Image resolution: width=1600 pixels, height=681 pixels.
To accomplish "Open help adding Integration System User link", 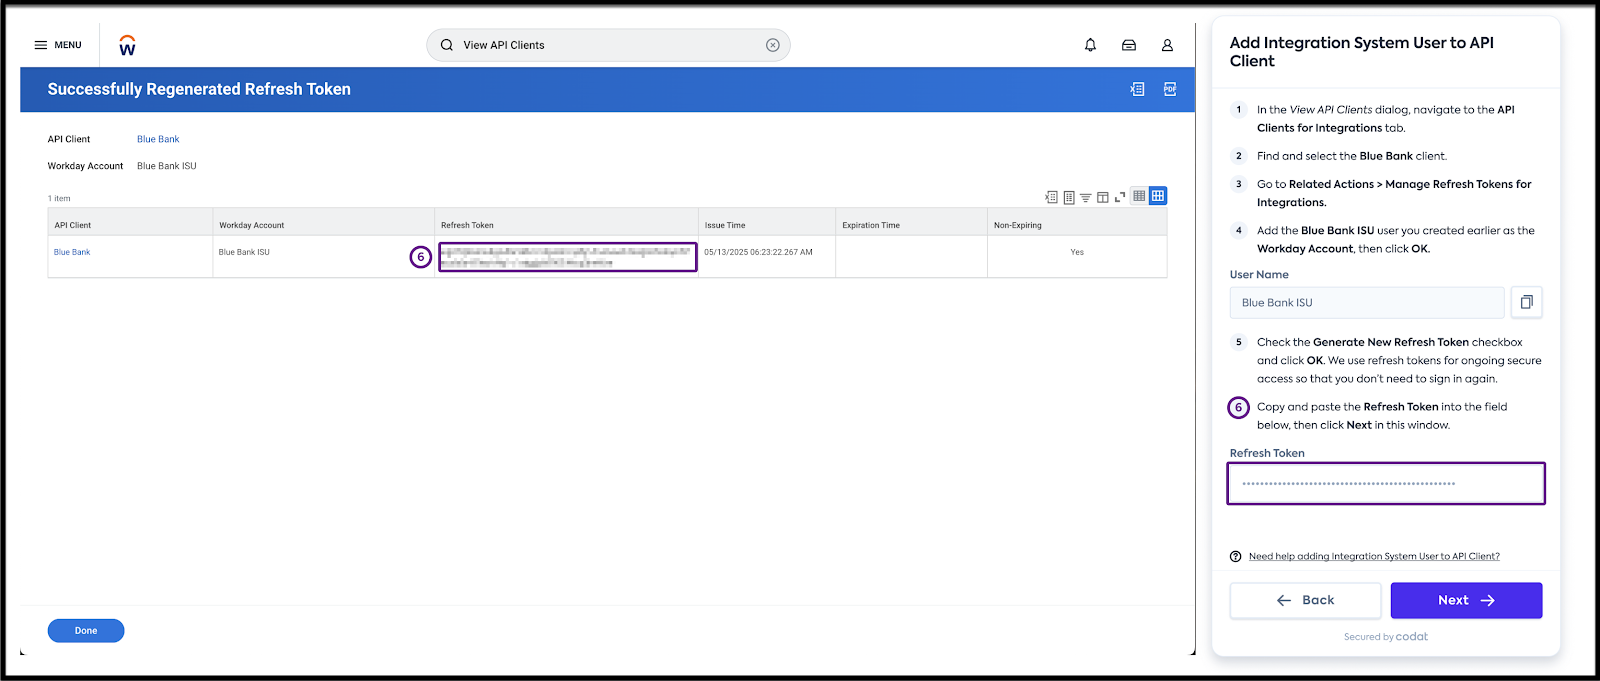I will 1374,556.
